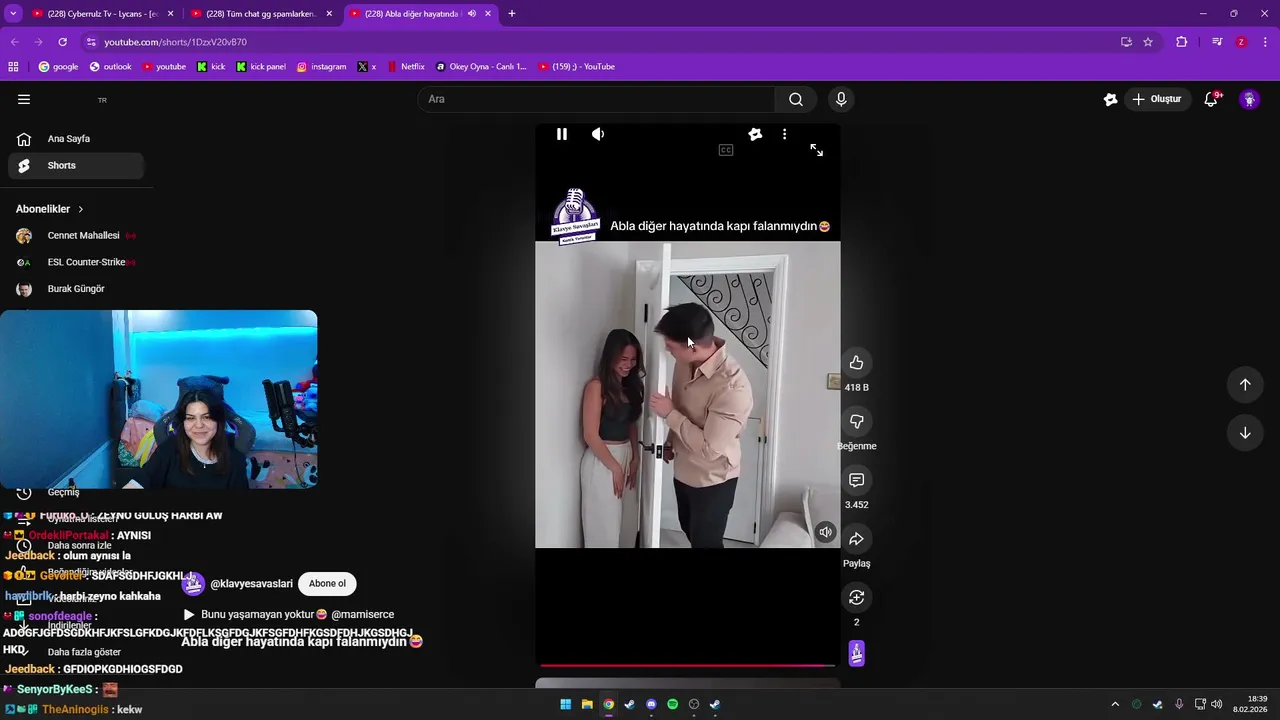Image resolution: width=1280 pixels, height=720 pixels.
Task: Open the Oluştur create button
Action: pyautogui.click(x=1157, y=99)
